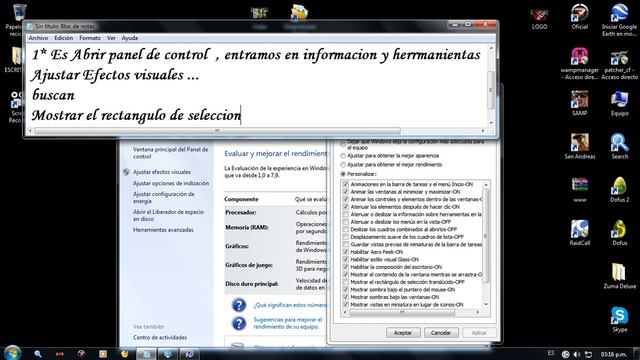Image resolution: width=640 pixels, height=360 pixels.
Task: Select 'Ajustar para obtener la mejor apariencia' radio
Action: (x=343, y=156)
